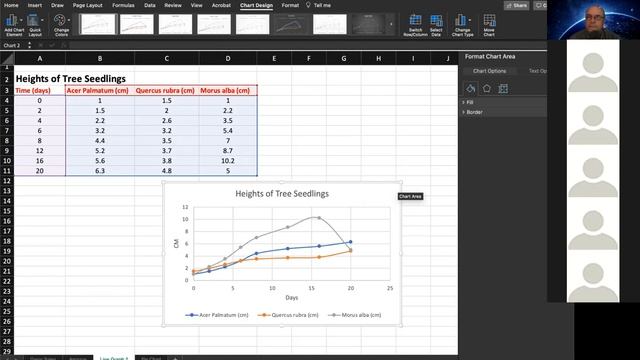Open the View ribbon tab

point(196,5)
